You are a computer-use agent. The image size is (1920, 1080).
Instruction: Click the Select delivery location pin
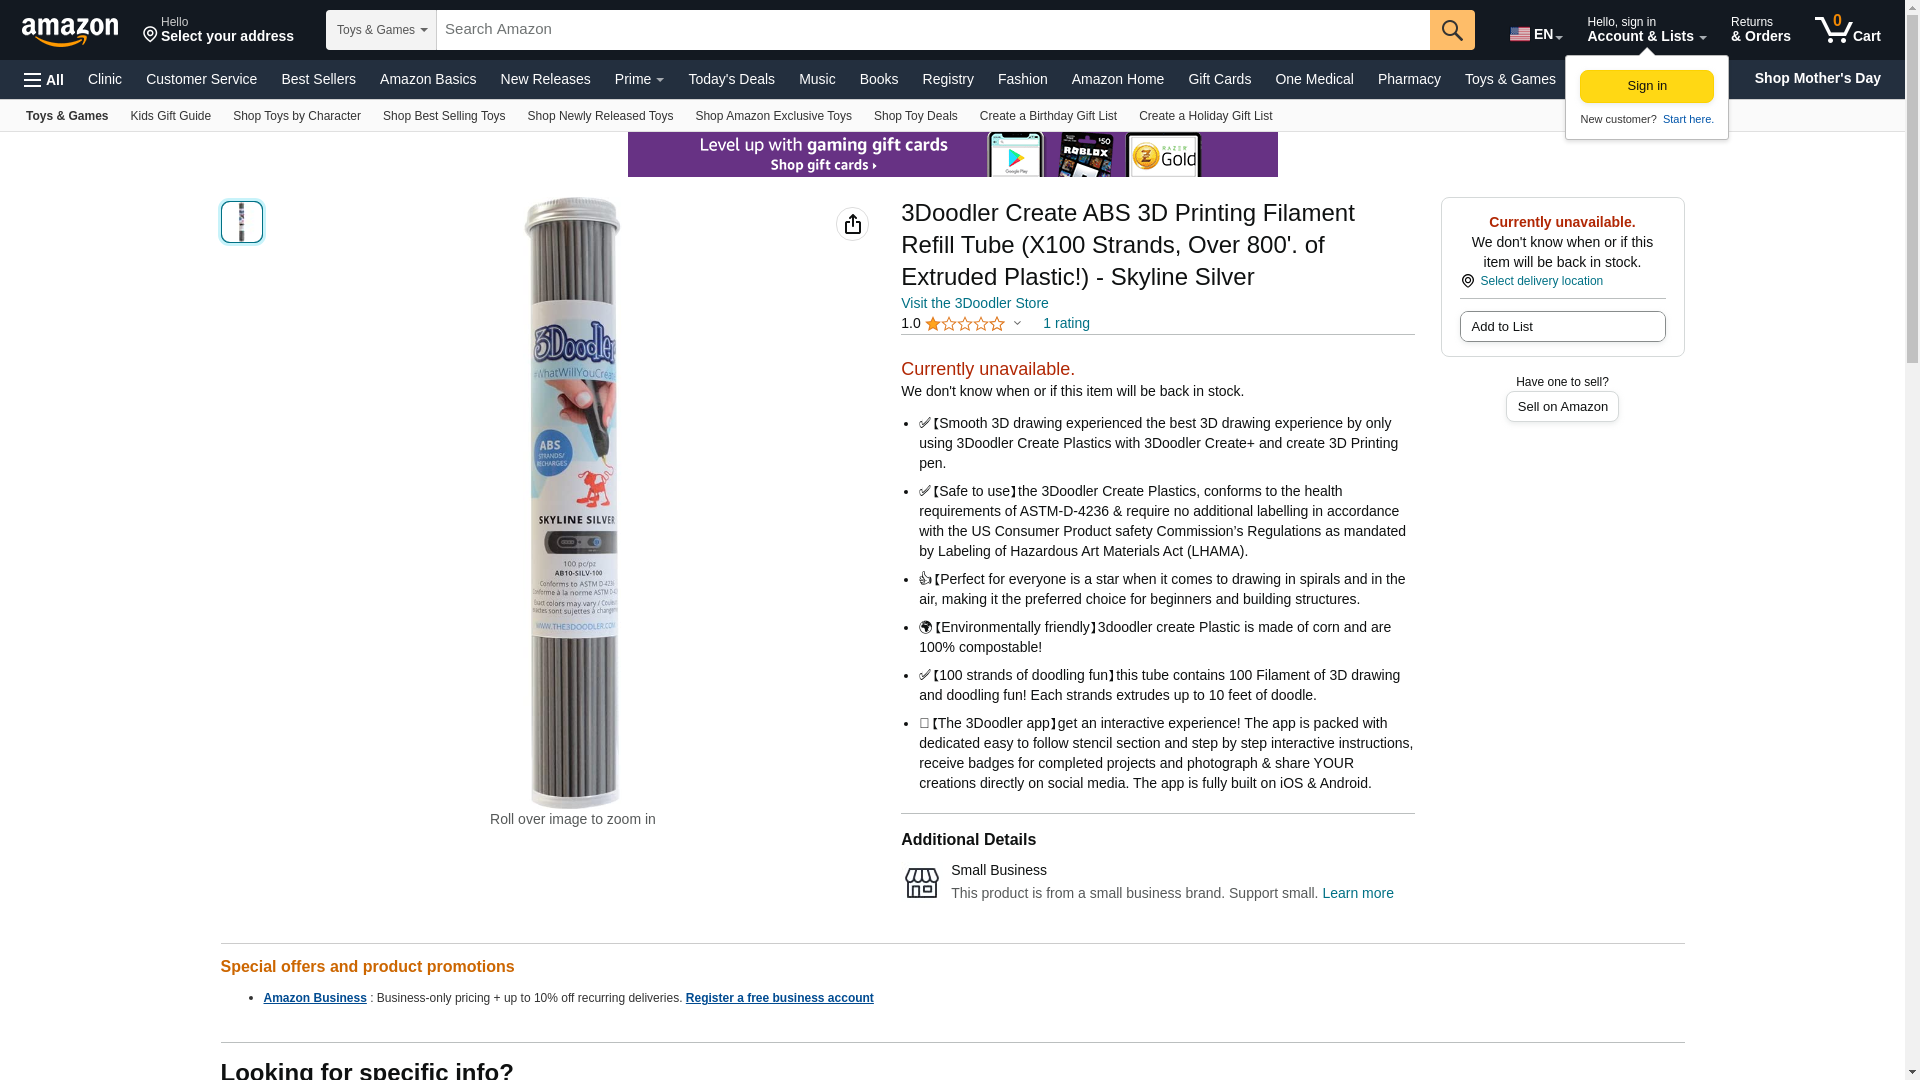coord(1467,281)
